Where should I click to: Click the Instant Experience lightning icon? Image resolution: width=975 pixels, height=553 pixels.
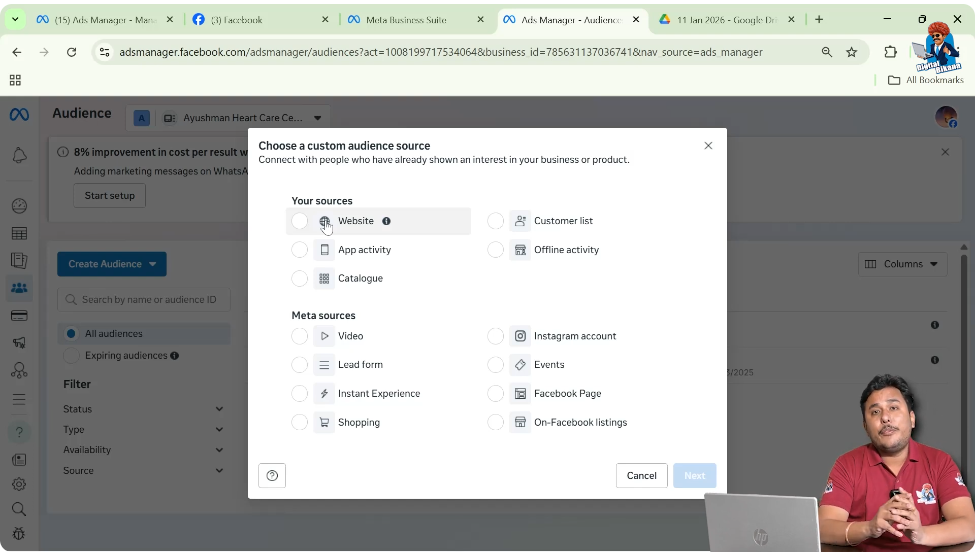[x=324, y=393]
